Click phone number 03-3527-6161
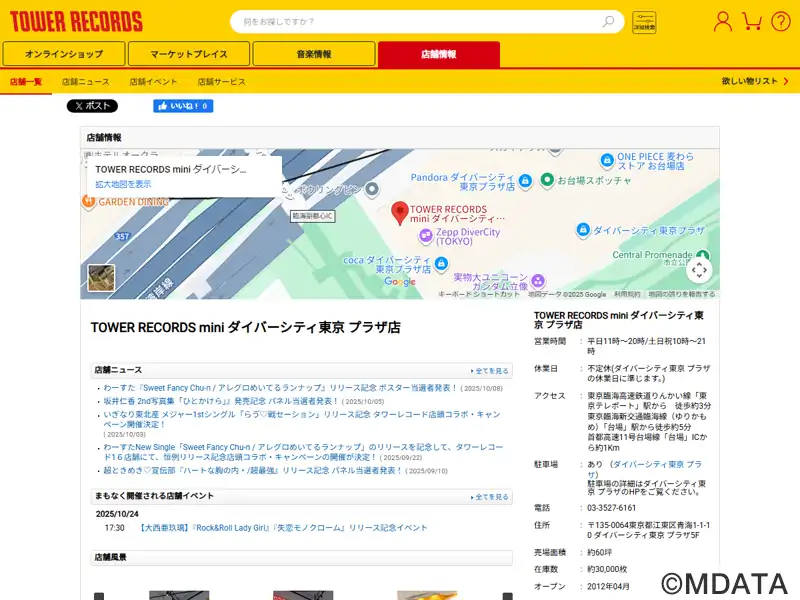The image size is (800, 600). (612, 508)
